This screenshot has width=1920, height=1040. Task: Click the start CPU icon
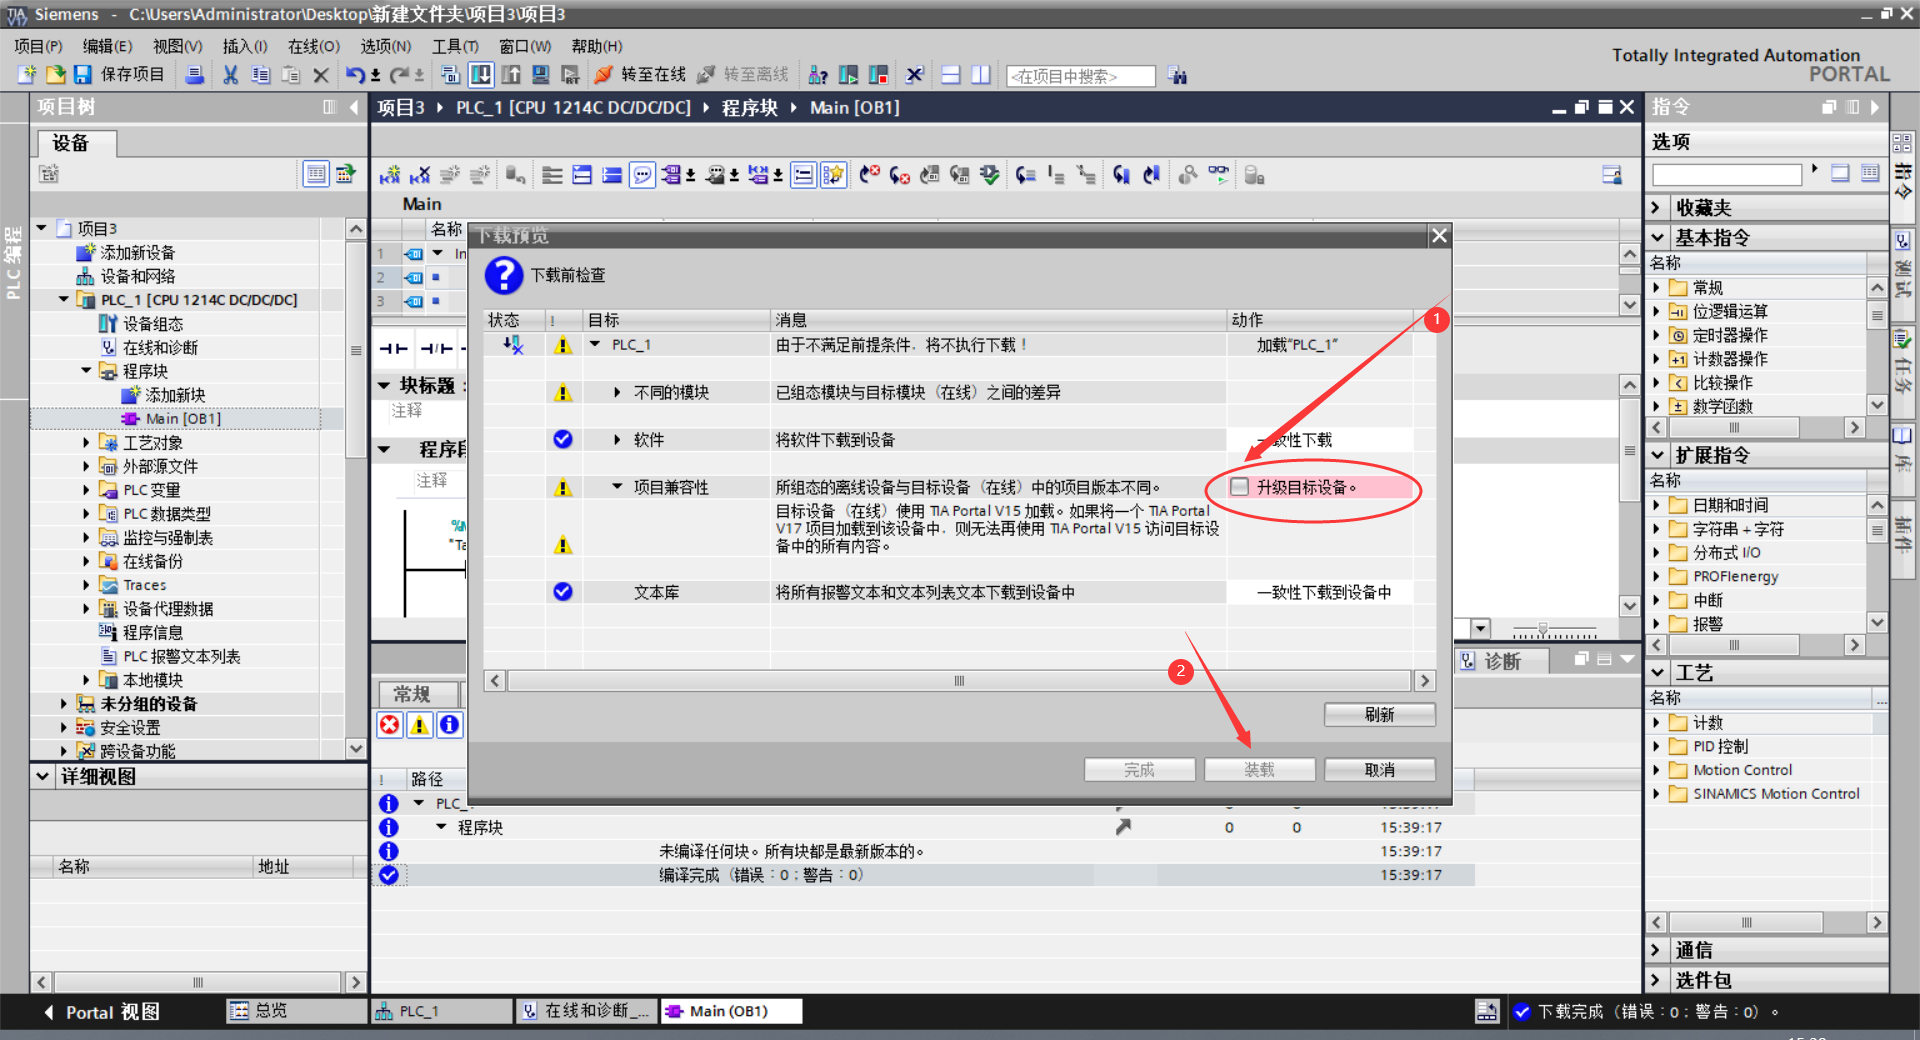(x=849, y=75)
